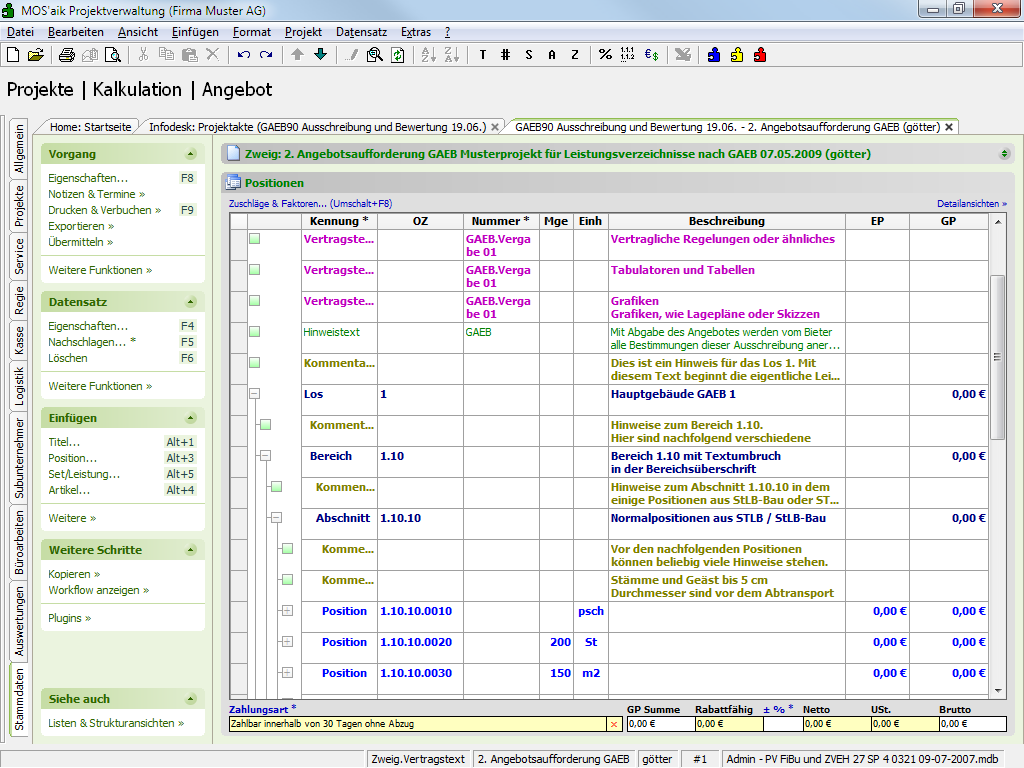Click the hash symbol toolbar button
This screenshot has width=1024, height=768.
pyautogui.click(x=506, y=55)
